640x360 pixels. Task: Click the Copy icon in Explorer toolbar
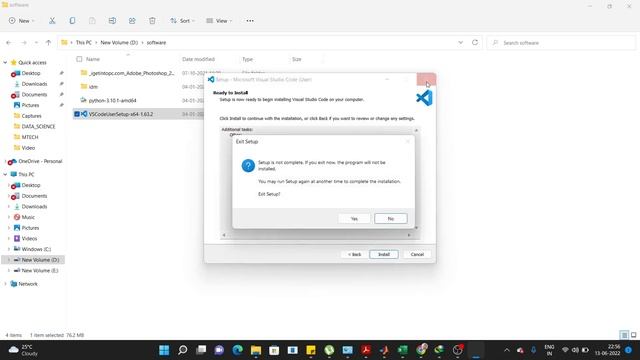[72, 21]
